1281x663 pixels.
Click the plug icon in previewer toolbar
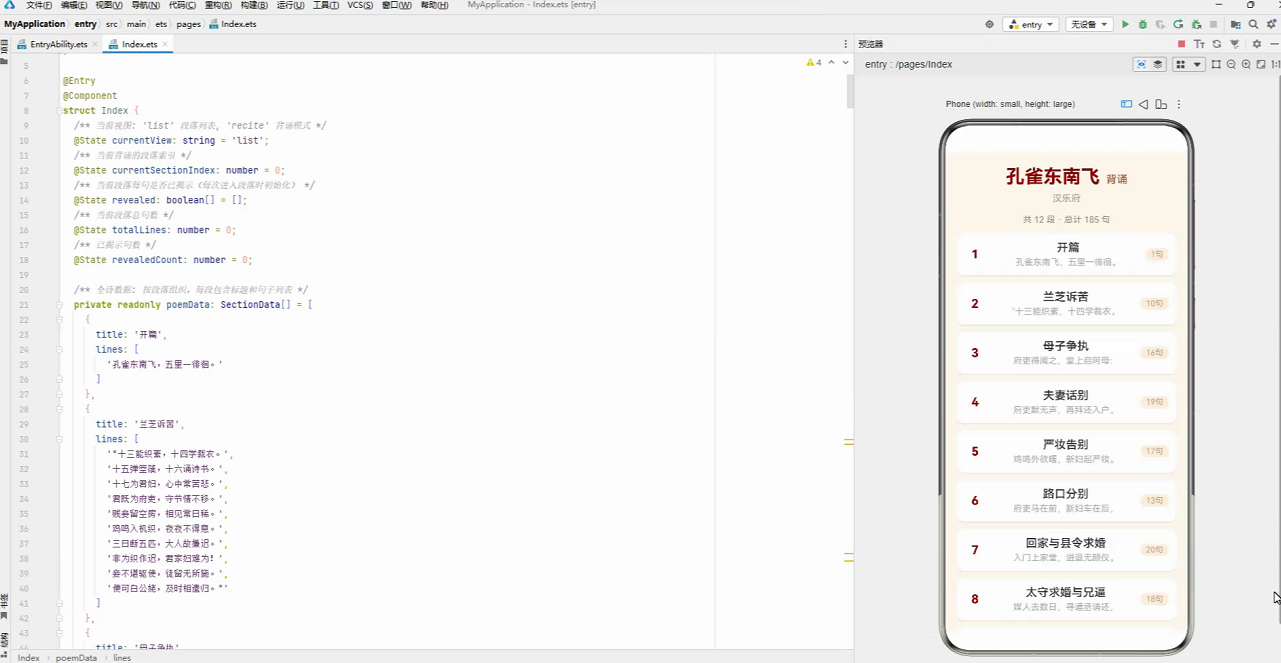click(x=1235, y=44)
